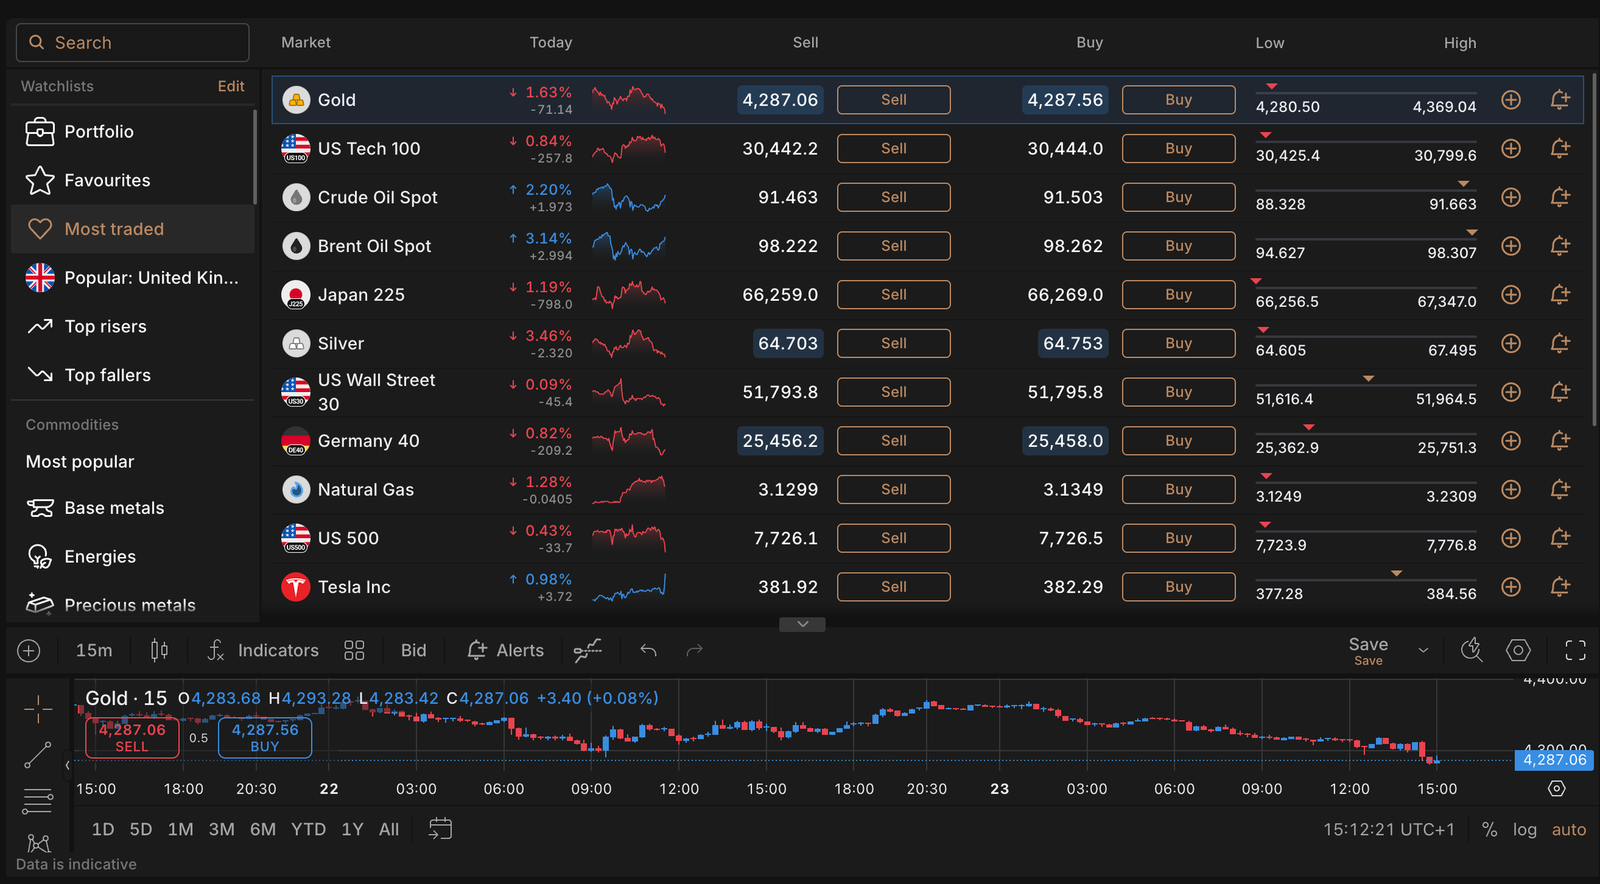Image resolution: width=1600 pixels, height=884 pixels.
Task: Go to current bar target icon
Action: [x=1557, y=789]
